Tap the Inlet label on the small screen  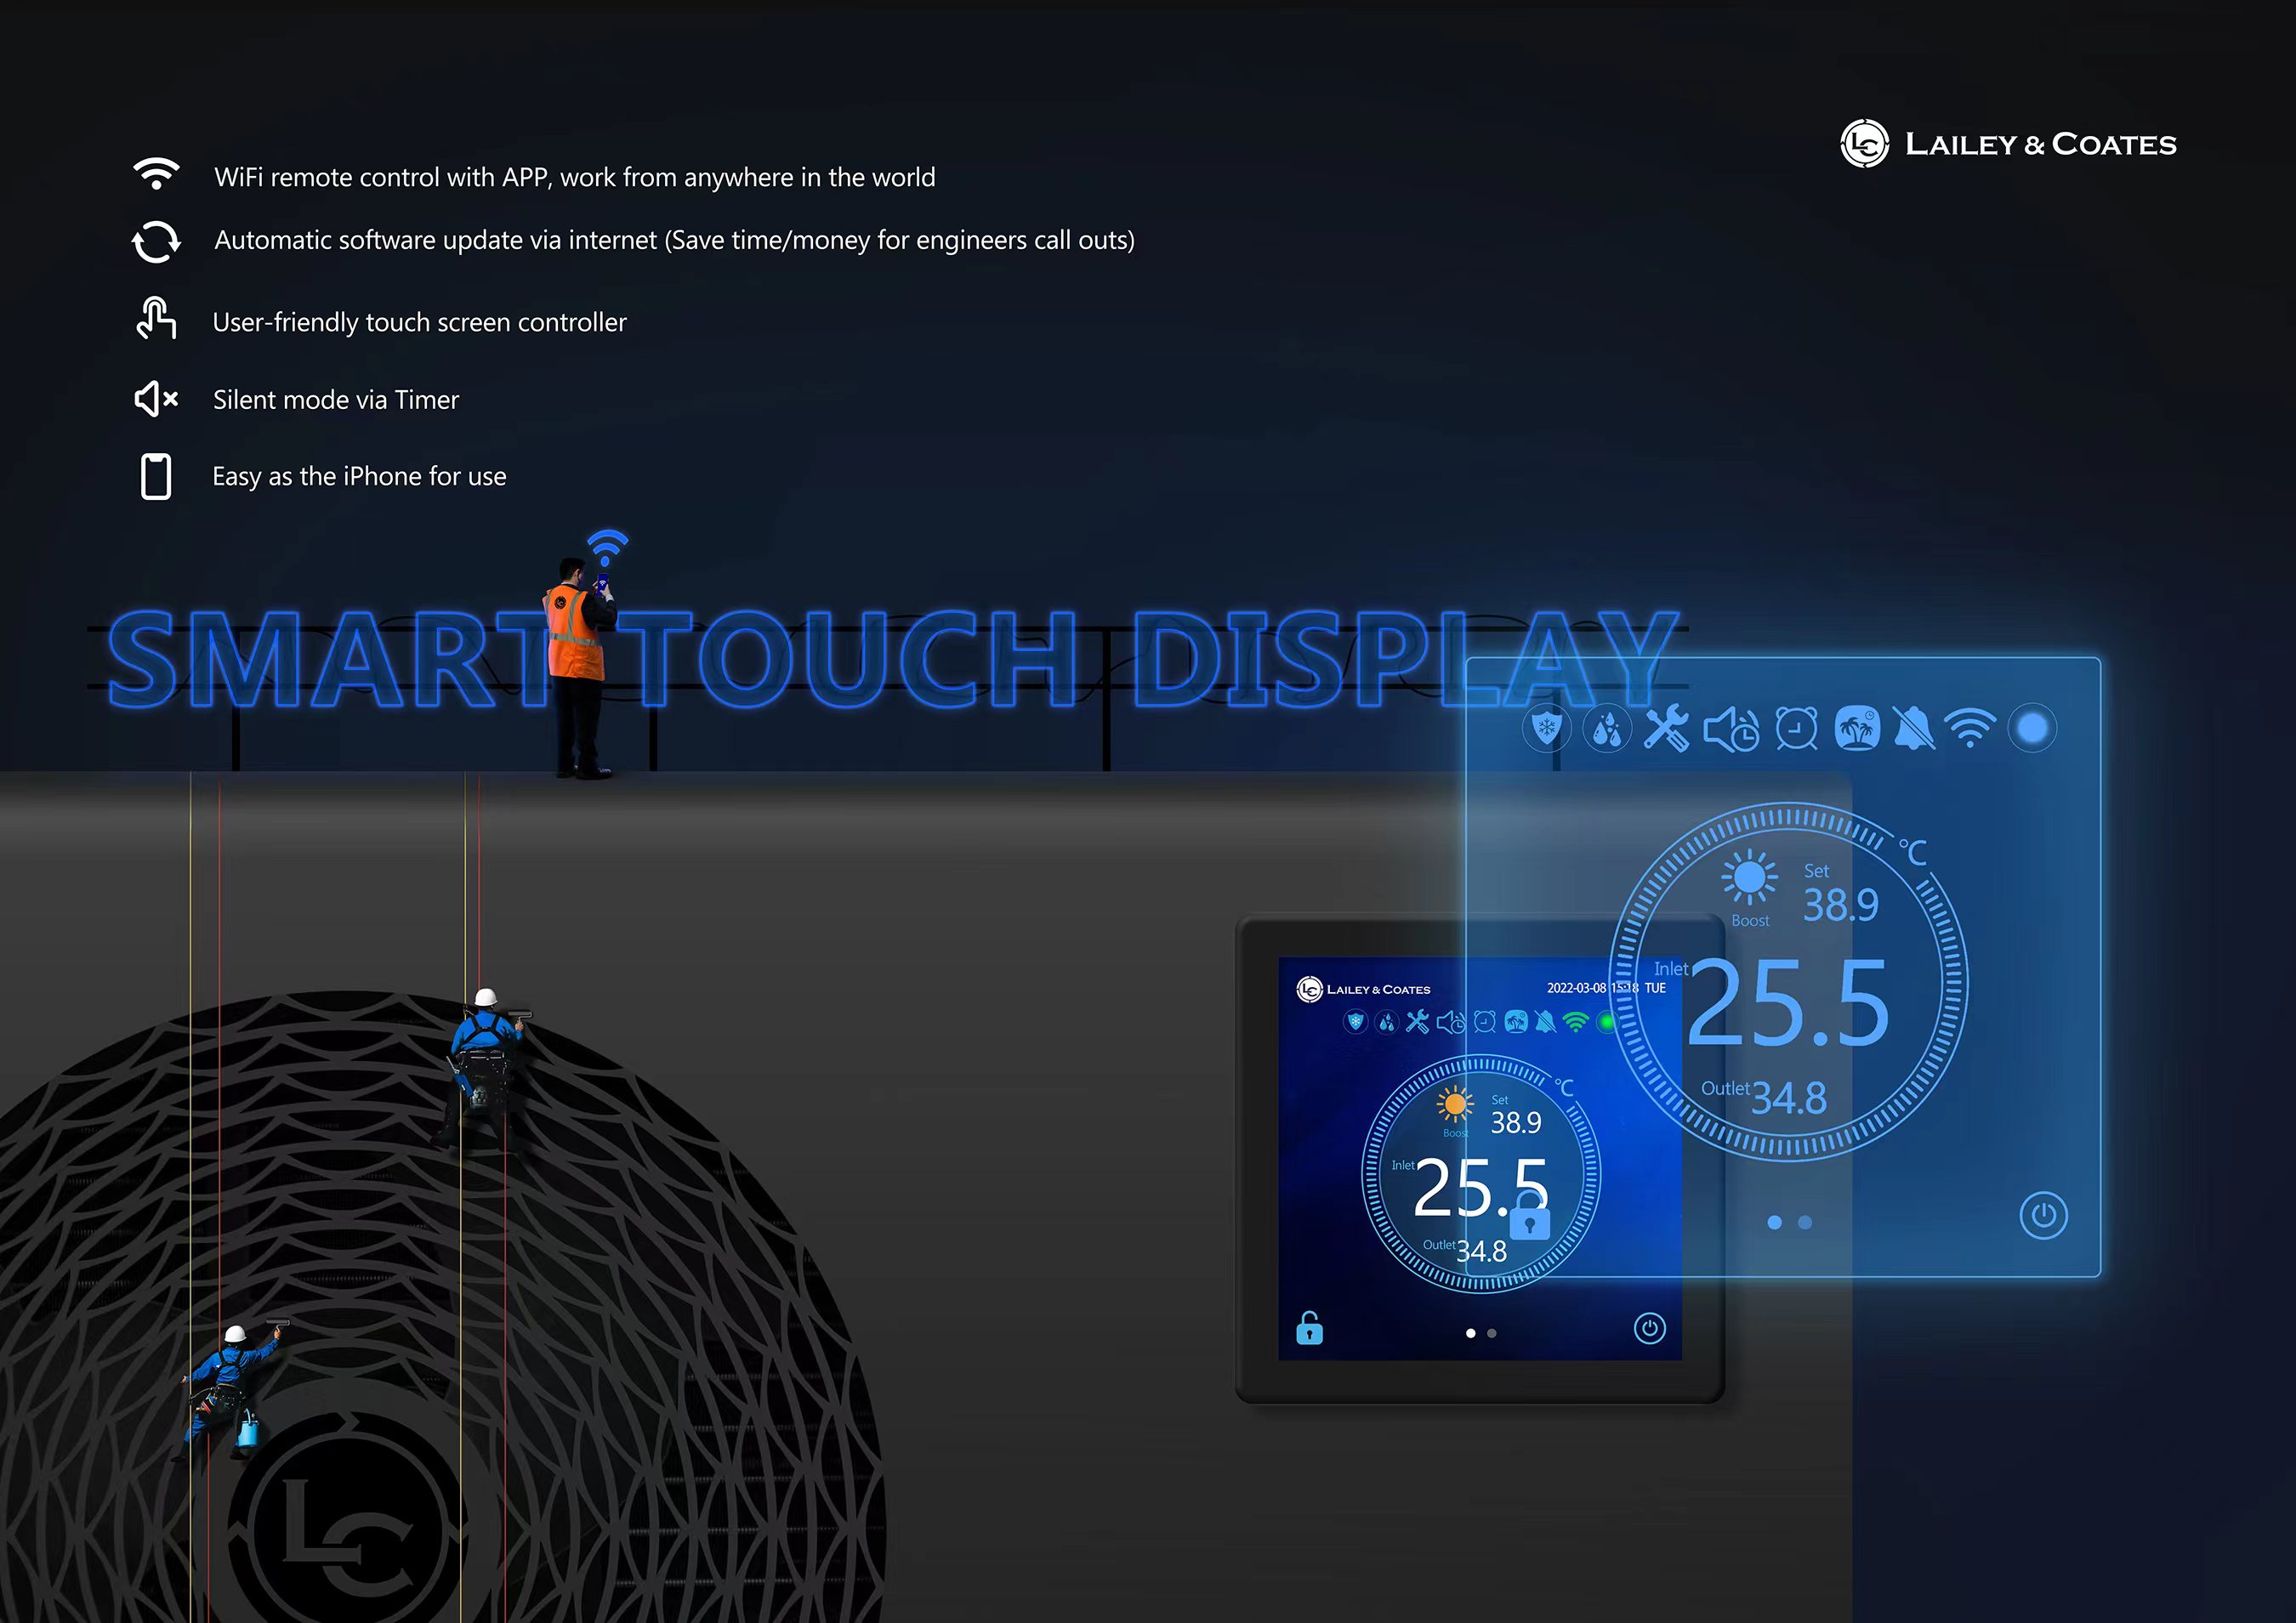1403,1165
